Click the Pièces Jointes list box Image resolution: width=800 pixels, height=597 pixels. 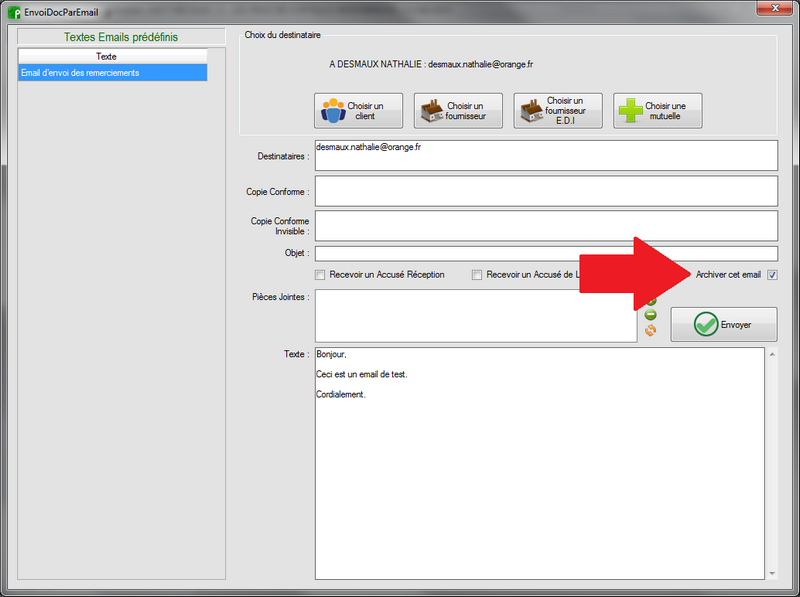(x=476, y=316)
